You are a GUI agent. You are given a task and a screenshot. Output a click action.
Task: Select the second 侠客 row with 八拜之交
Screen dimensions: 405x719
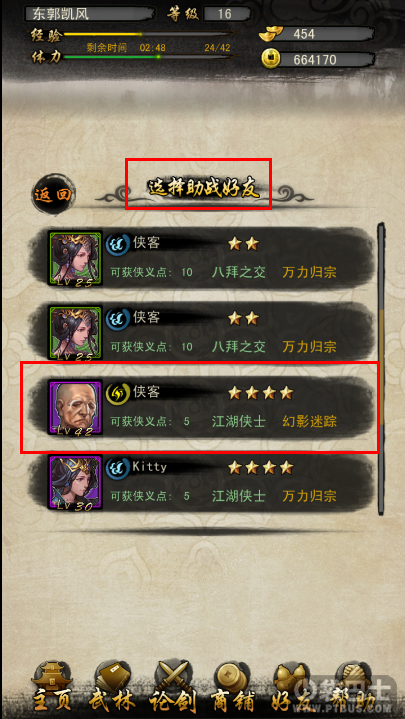point(202,333)
